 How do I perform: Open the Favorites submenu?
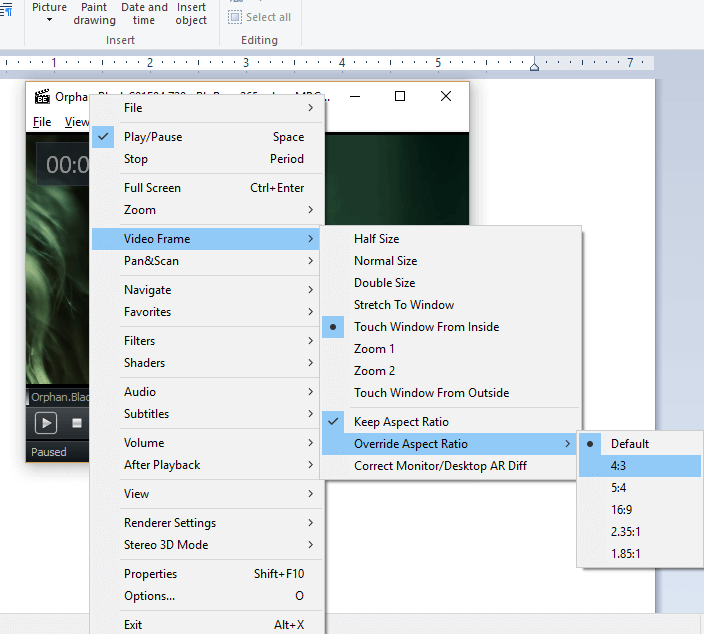[x=206, y=312]
